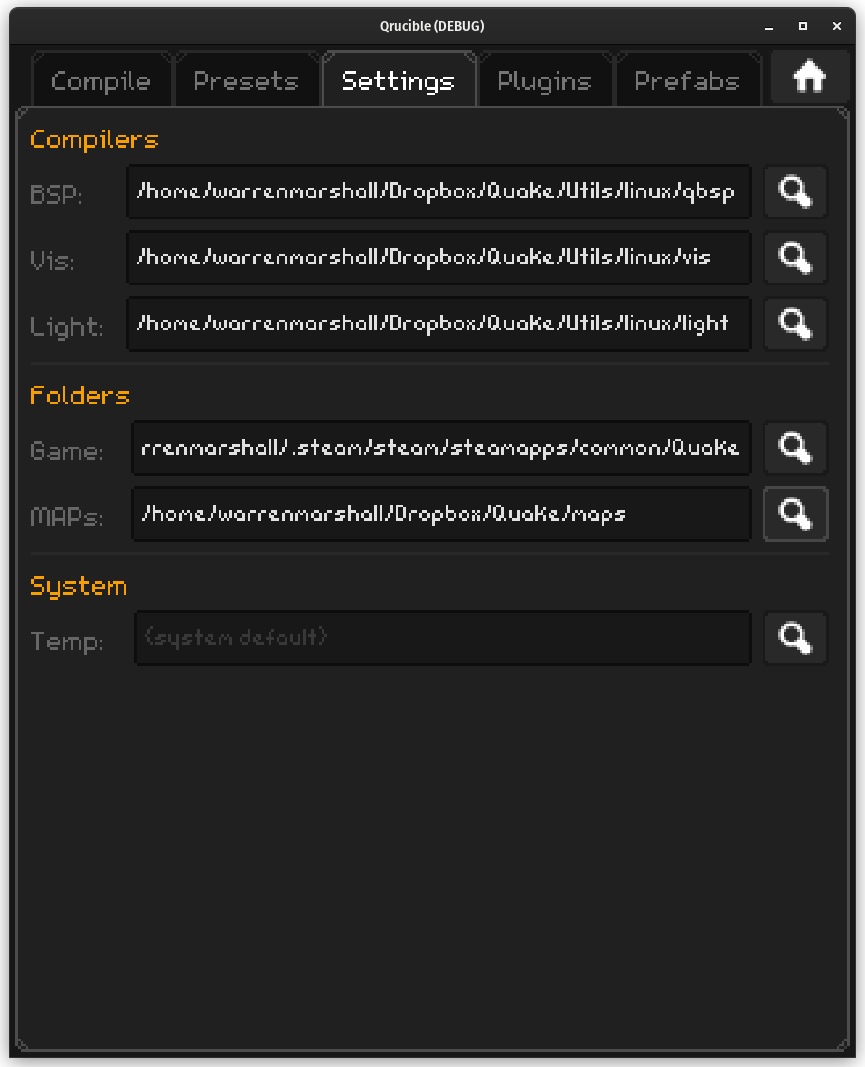Focus the Temp system default field
Viewport: 865px width, 1067px height.
coord(442,638)
